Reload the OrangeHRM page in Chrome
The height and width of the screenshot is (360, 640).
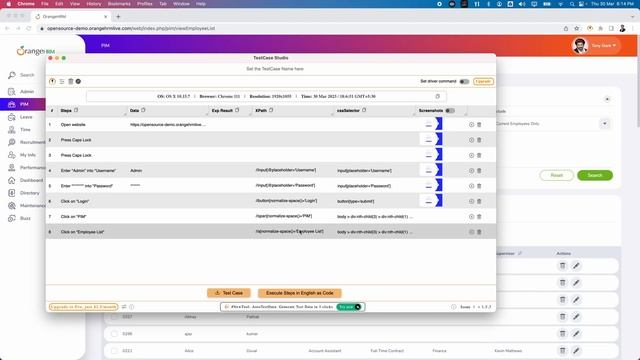29,29
